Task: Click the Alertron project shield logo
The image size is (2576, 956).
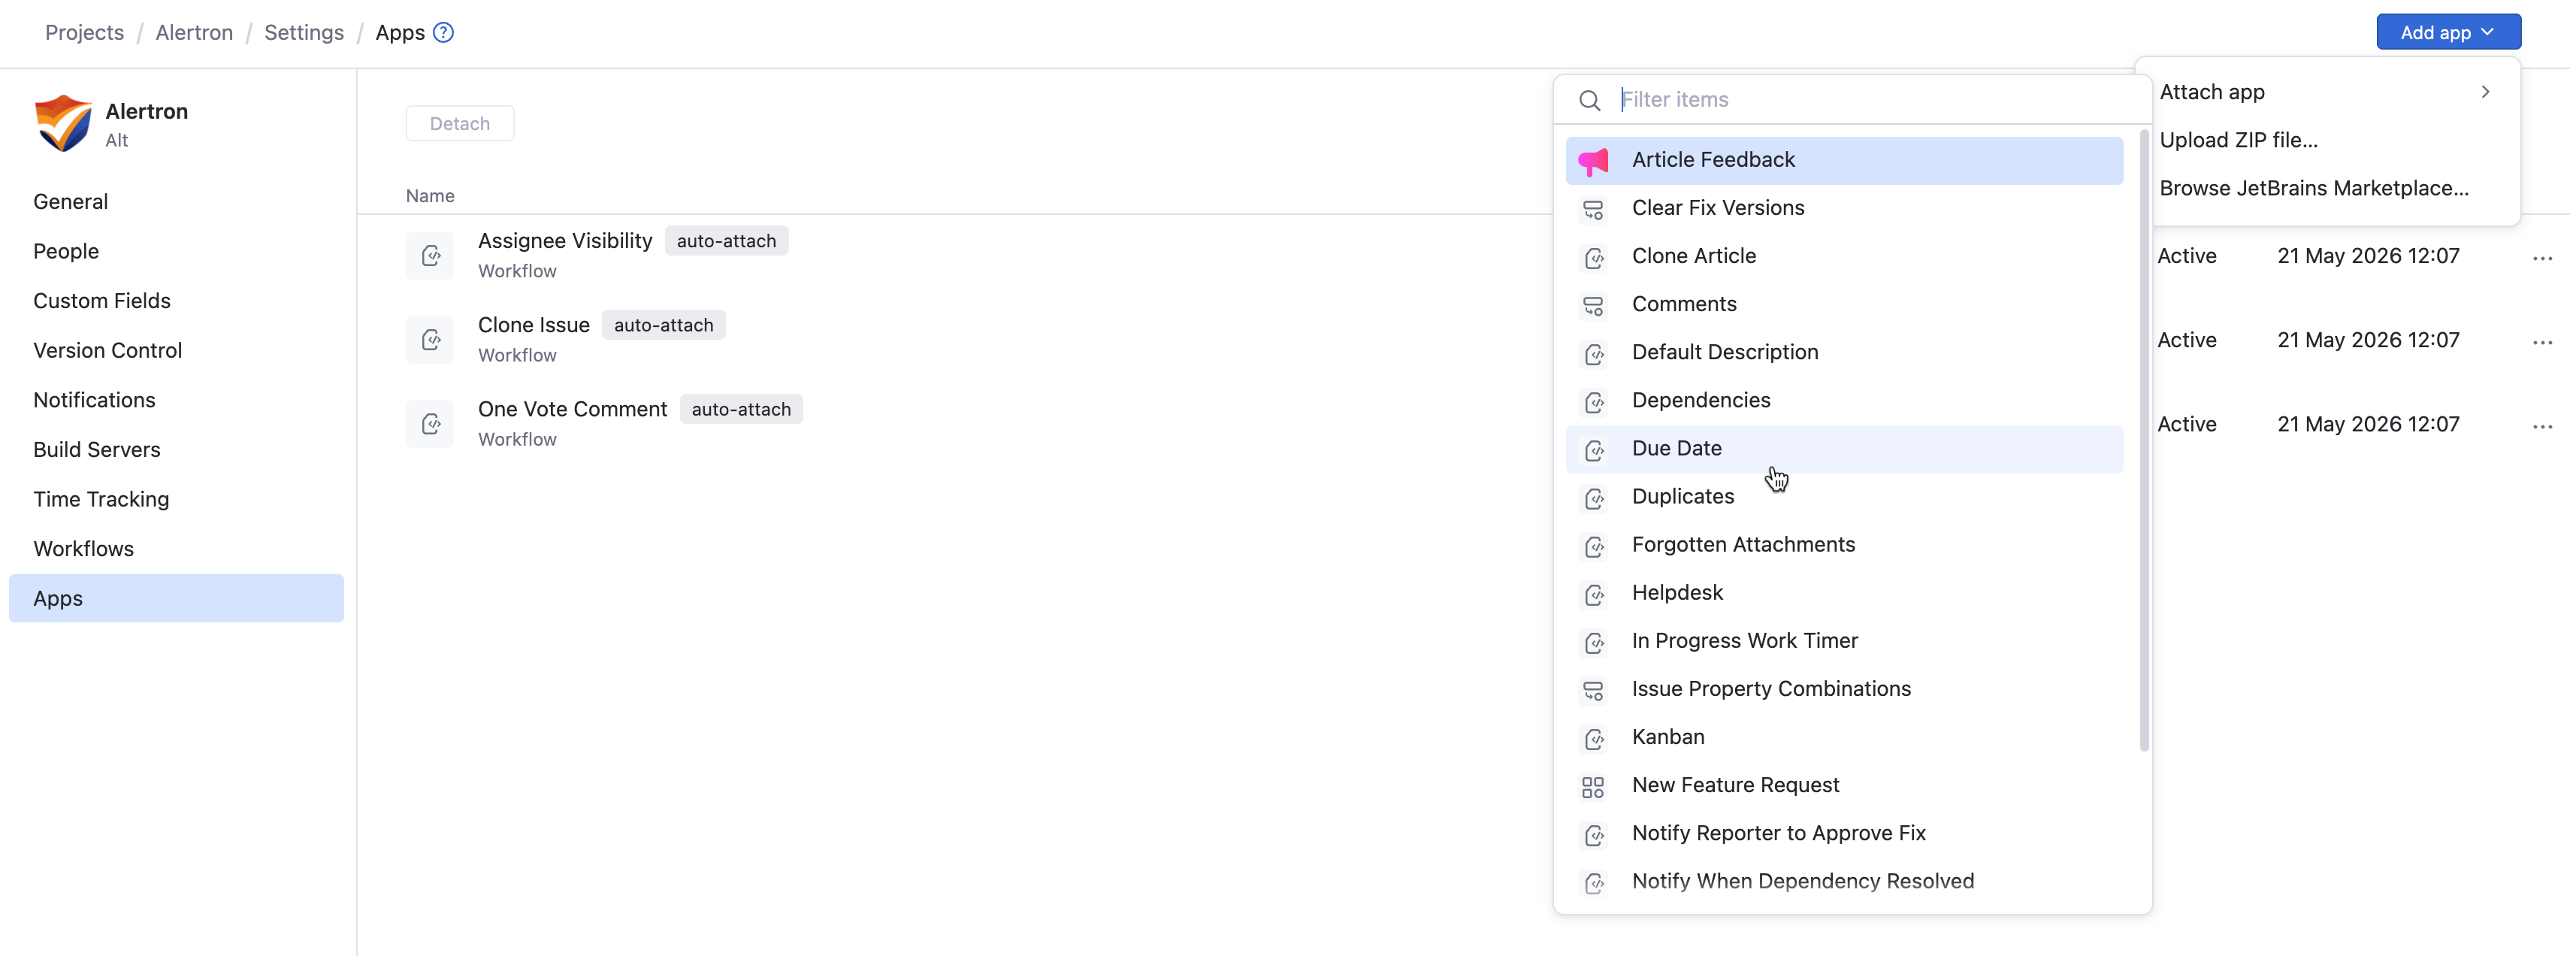Action: click(63, 123)
